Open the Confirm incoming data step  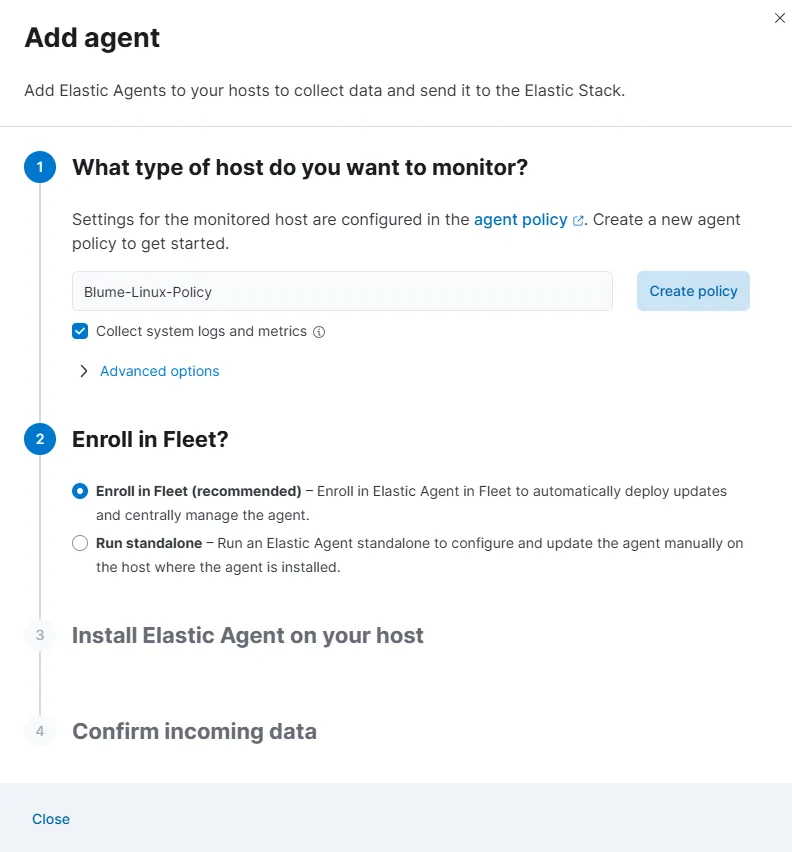(x=194, y=731)
